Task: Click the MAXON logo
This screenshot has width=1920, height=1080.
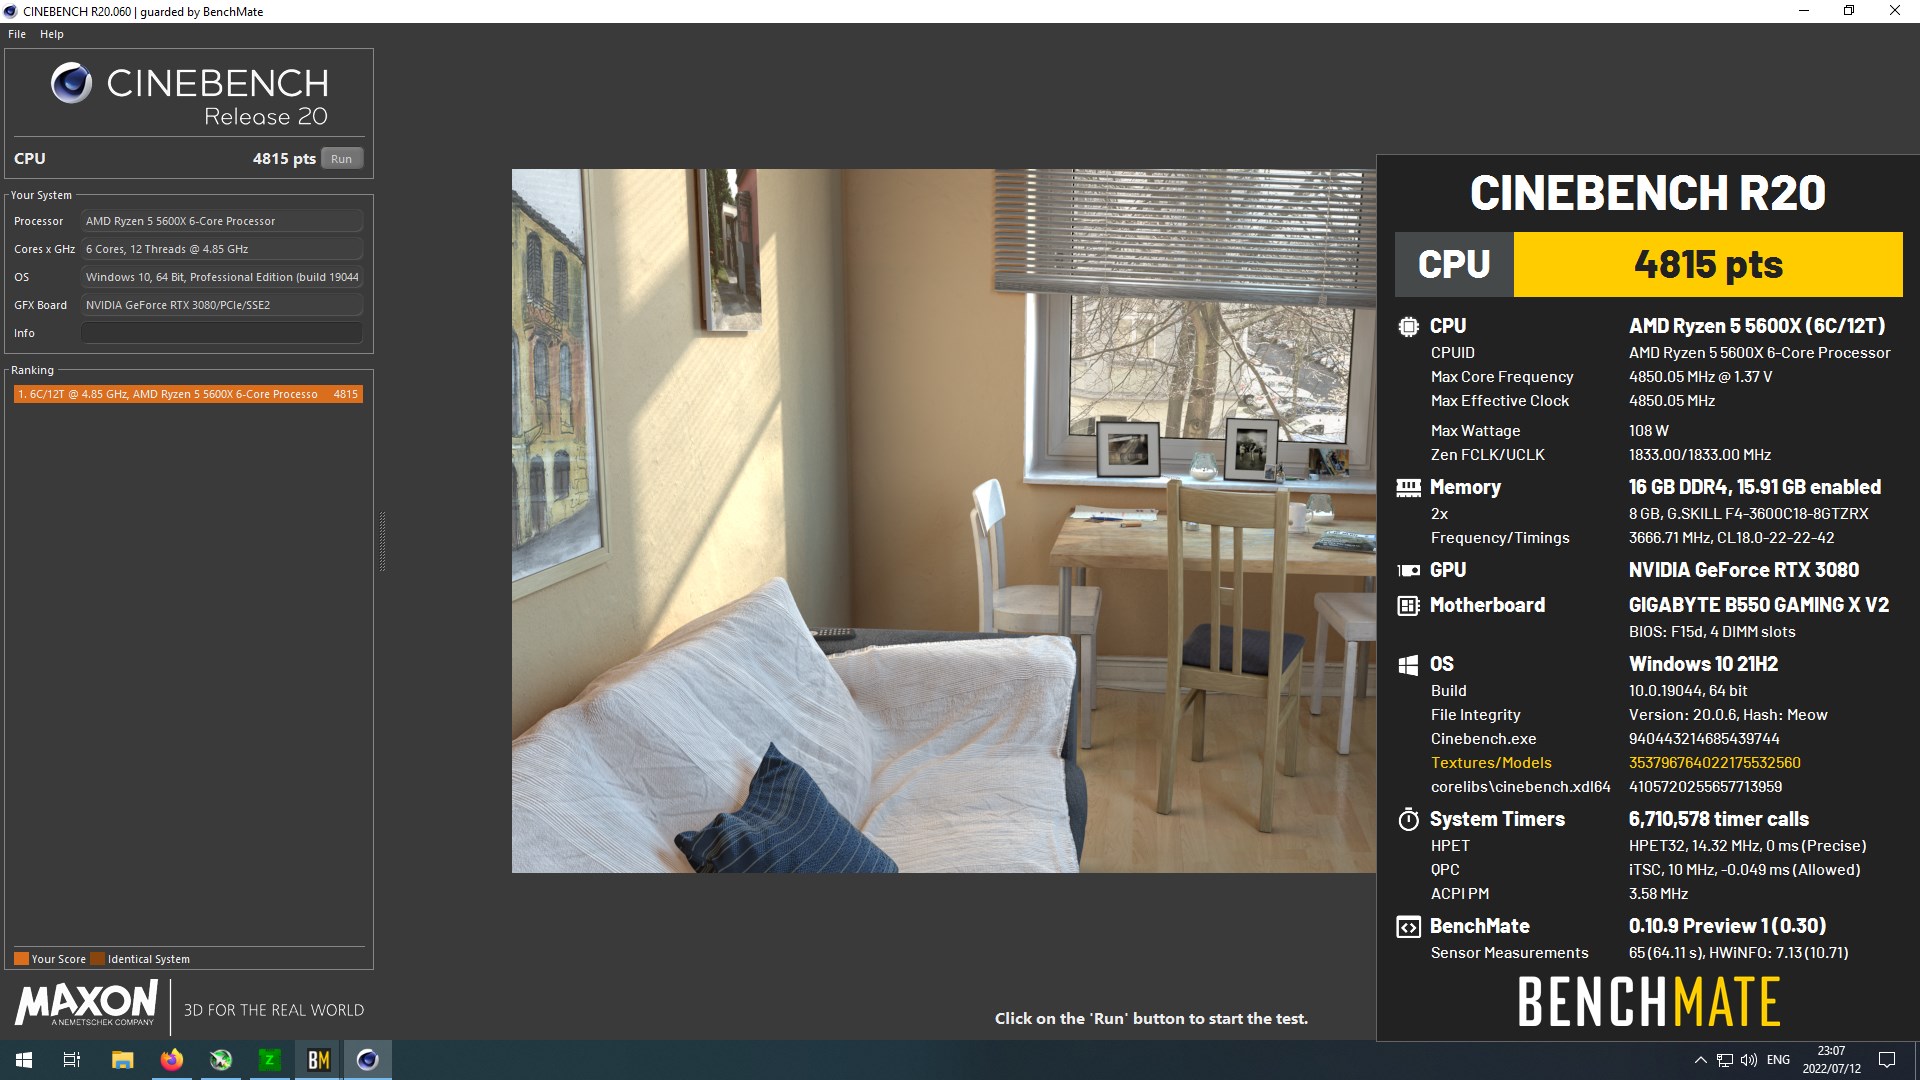Action: coord(87,1003)
